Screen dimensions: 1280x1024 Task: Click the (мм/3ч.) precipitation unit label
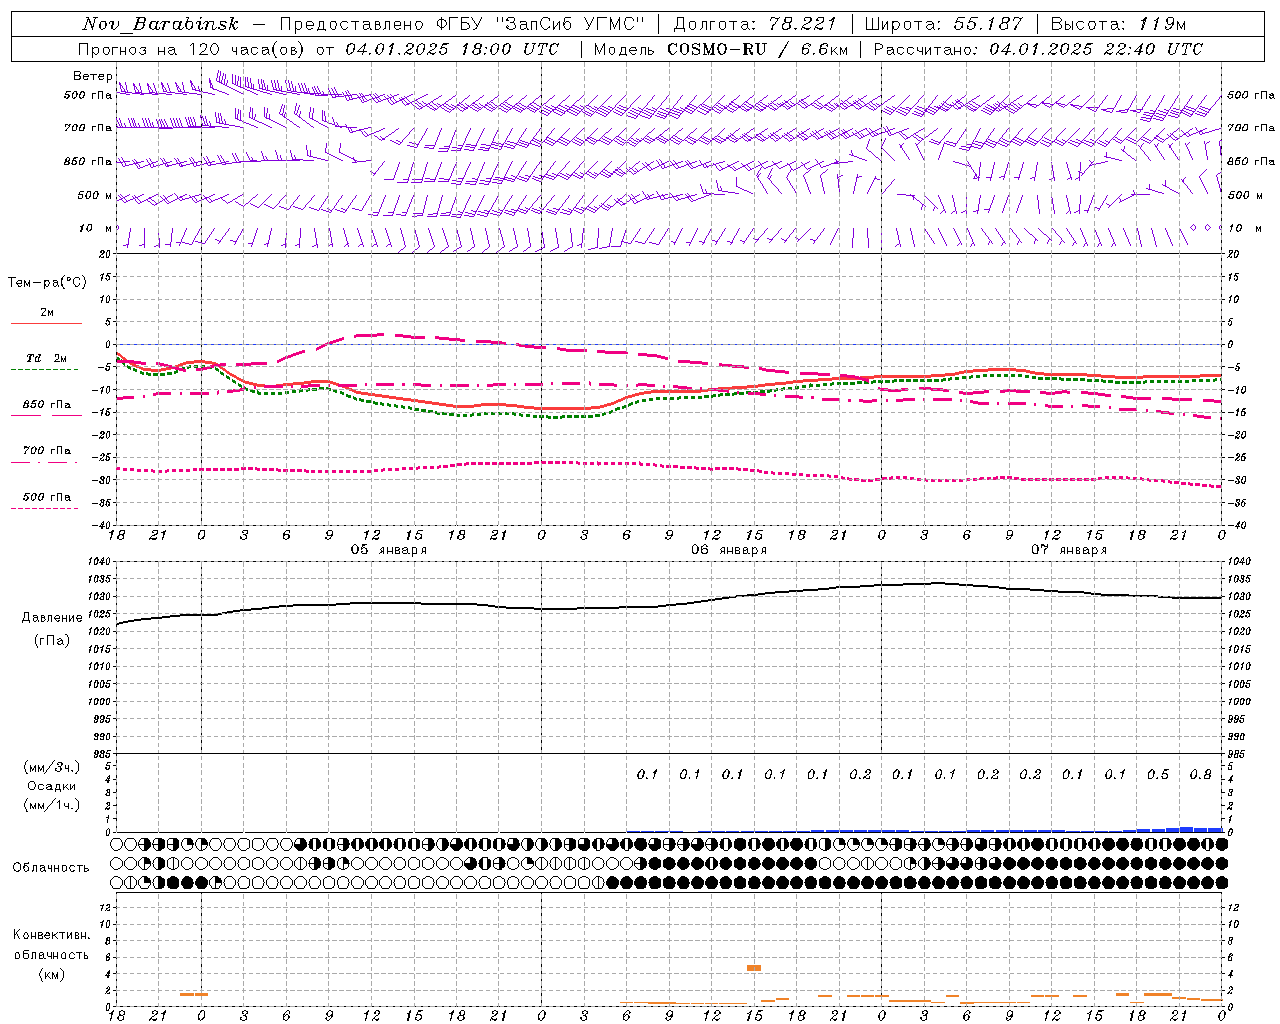[52, 767]
